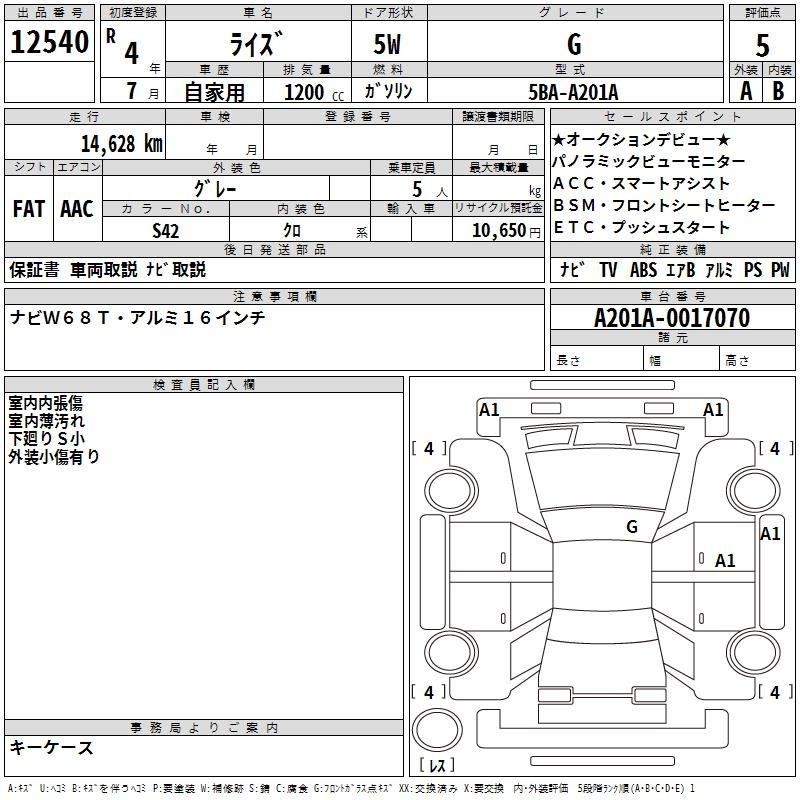Click the [レス] spare tire marker

click(x=436, y=767)
